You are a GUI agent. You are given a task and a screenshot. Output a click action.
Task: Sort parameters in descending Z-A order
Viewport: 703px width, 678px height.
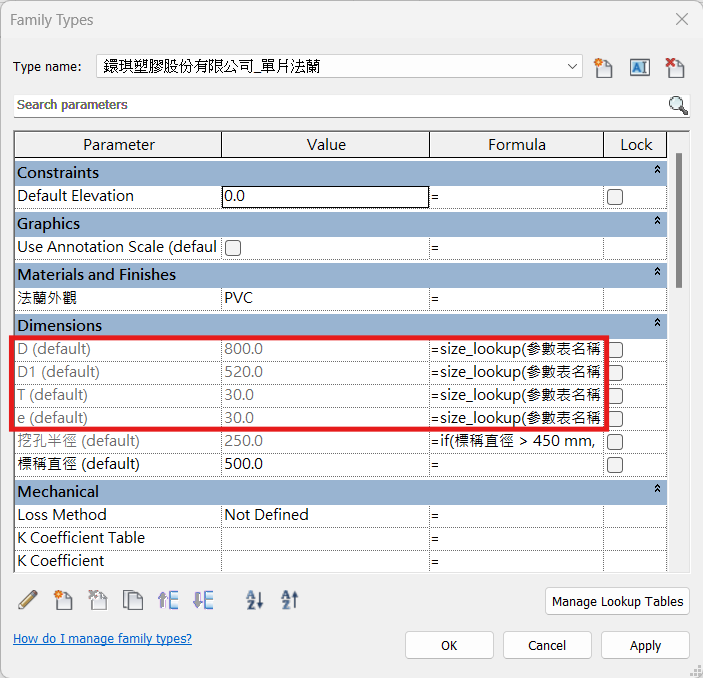coord(289,600)
